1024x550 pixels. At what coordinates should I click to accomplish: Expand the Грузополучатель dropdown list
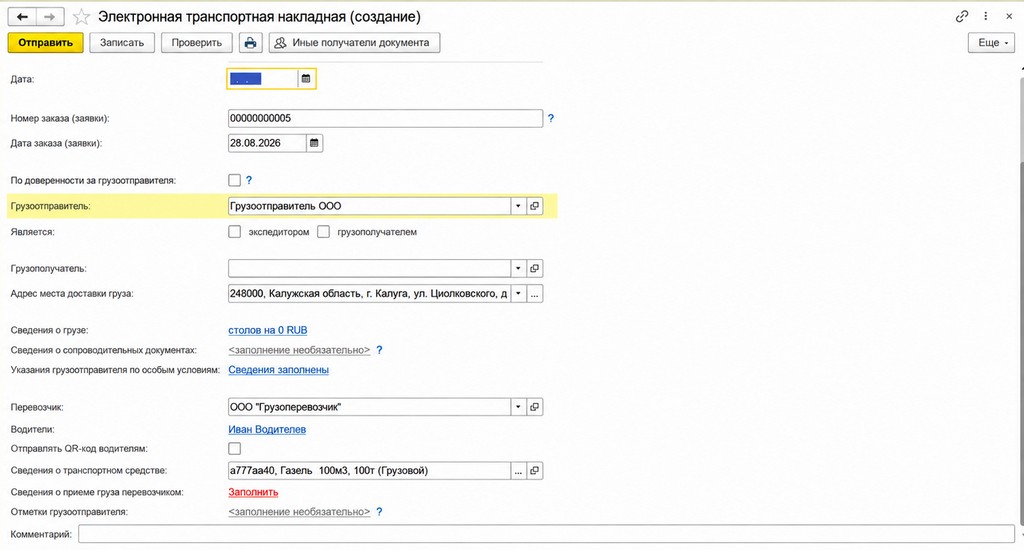(x=518, y=268)
